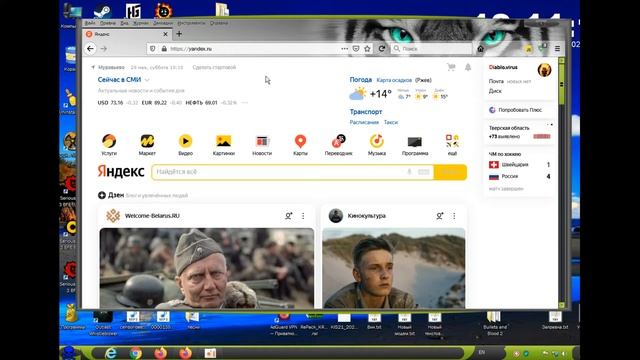Open Диск link in profile panel
The width and height of the screenshot is (640, 360).
point(495,91)
